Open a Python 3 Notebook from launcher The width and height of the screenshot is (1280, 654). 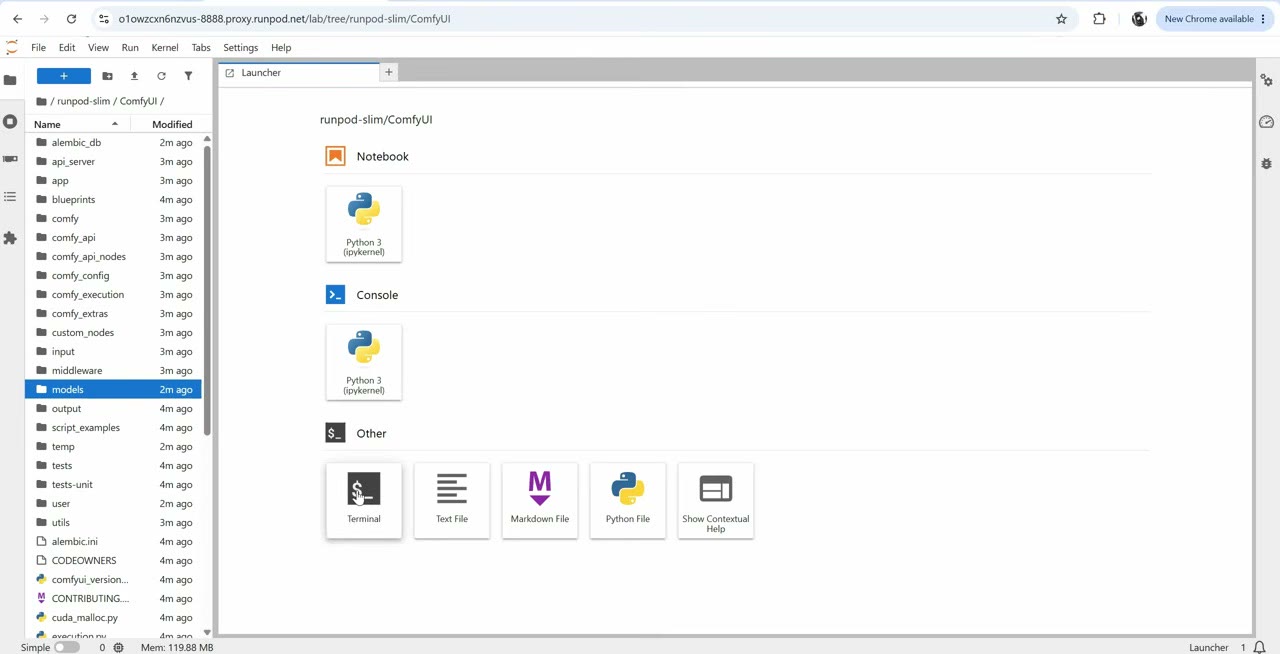(x=364, y=224)
